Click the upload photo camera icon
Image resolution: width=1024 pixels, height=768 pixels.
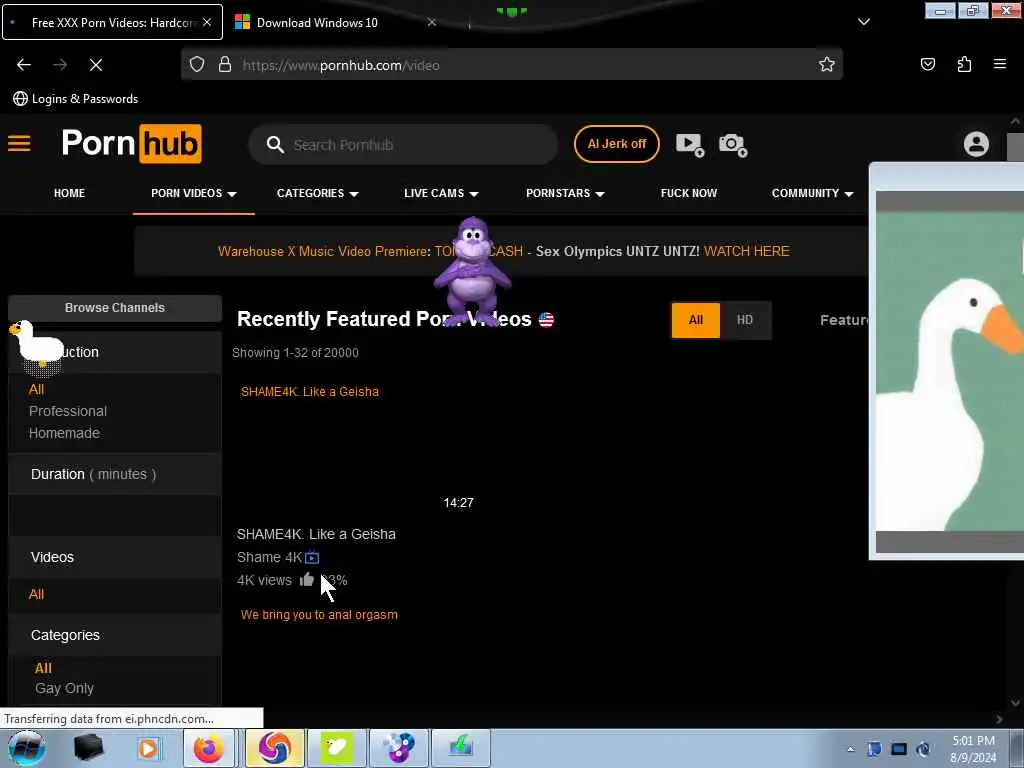(733, 144)
